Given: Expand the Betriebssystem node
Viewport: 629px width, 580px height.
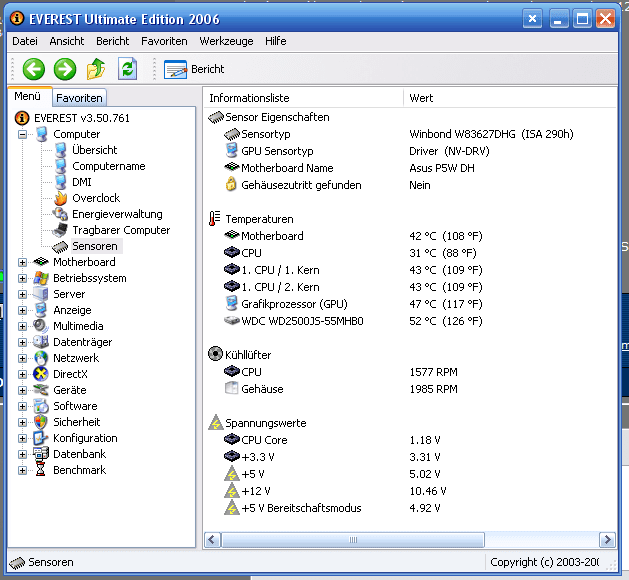Looking at the screenshot, I should pyautogui.click(x=22, y=278).
